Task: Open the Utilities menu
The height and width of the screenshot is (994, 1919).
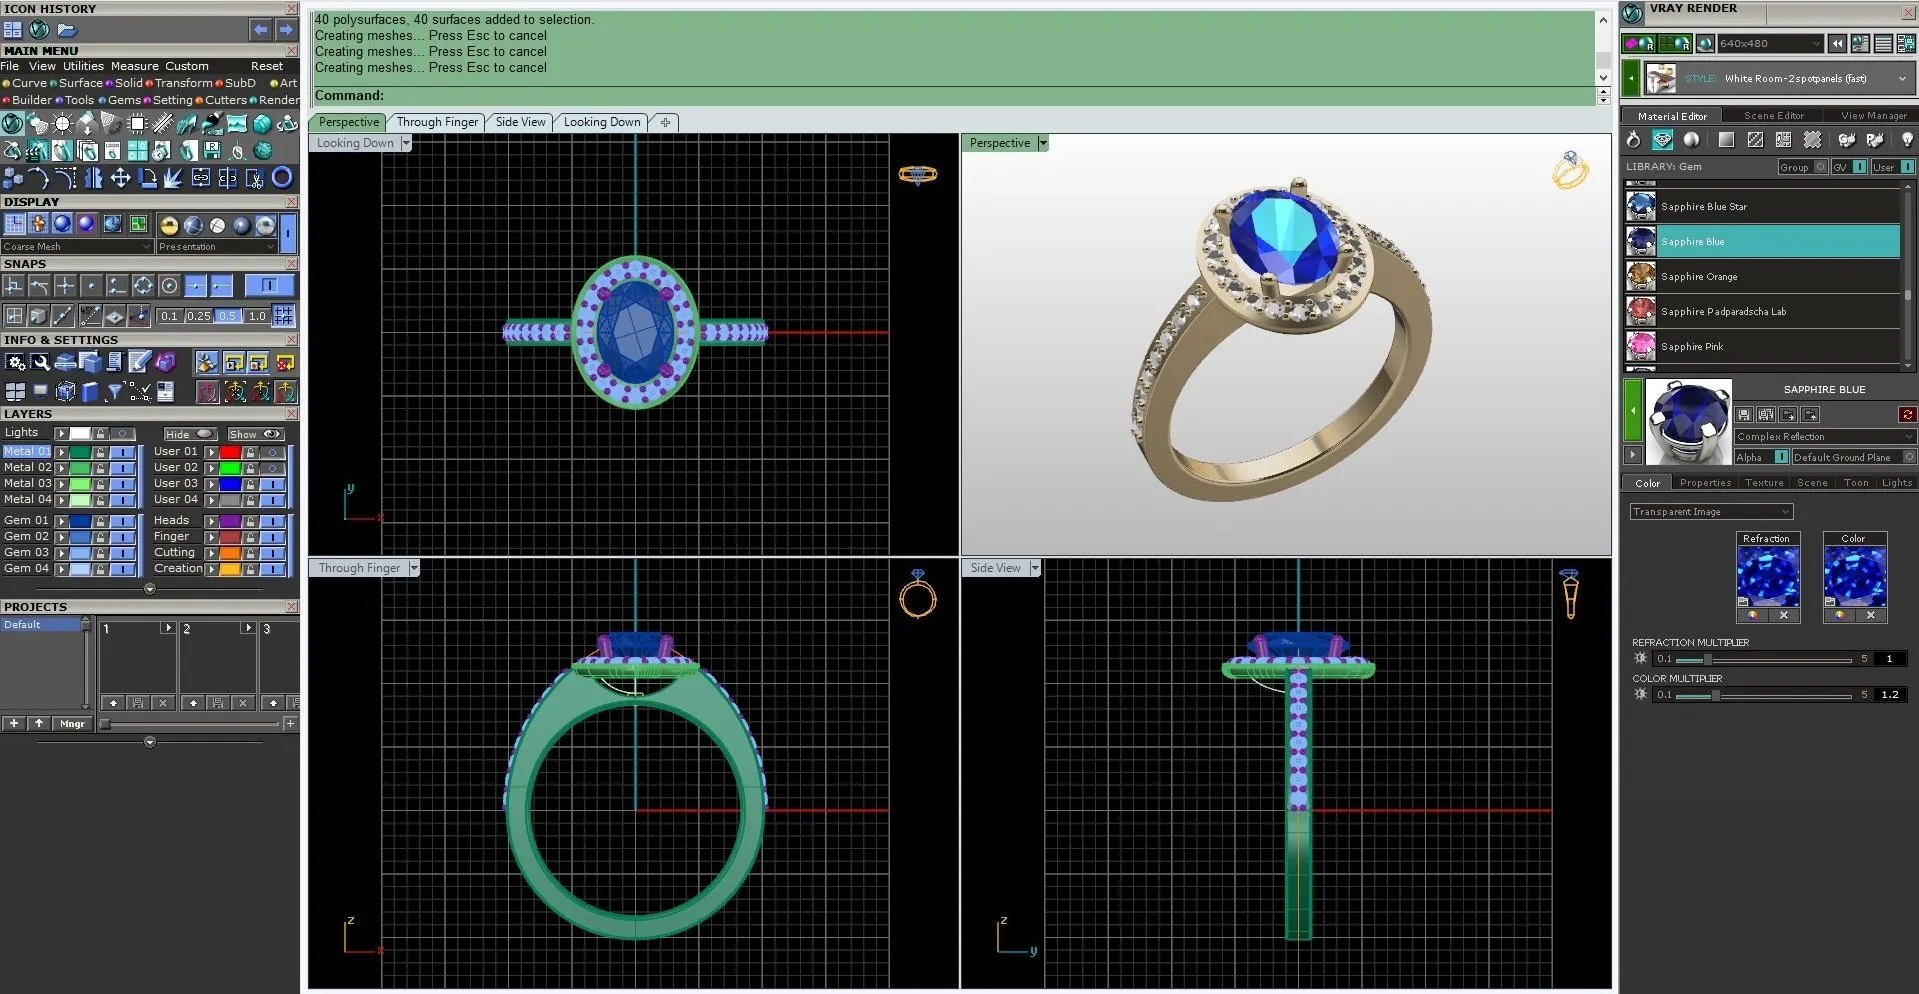Action: (83, 66)
